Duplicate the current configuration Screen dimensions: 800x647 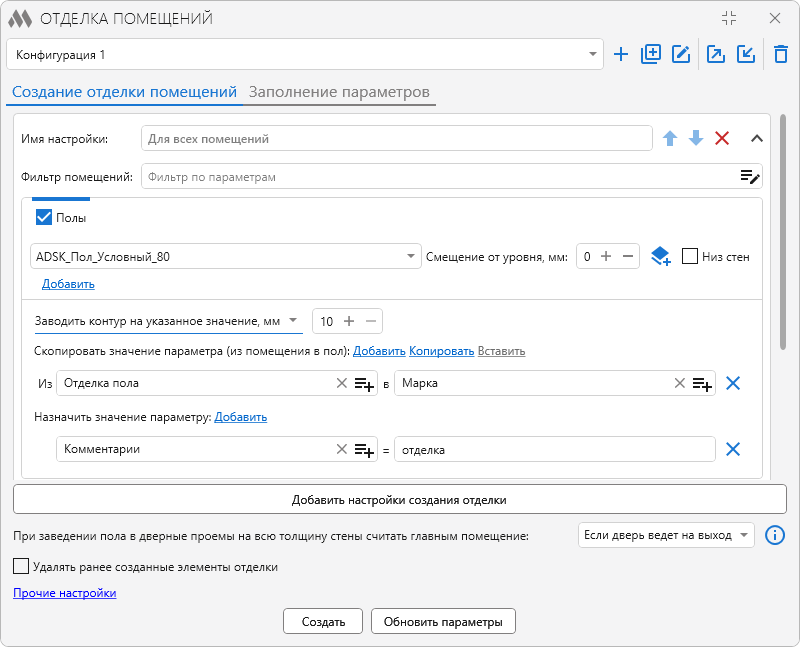coord(651,54)
